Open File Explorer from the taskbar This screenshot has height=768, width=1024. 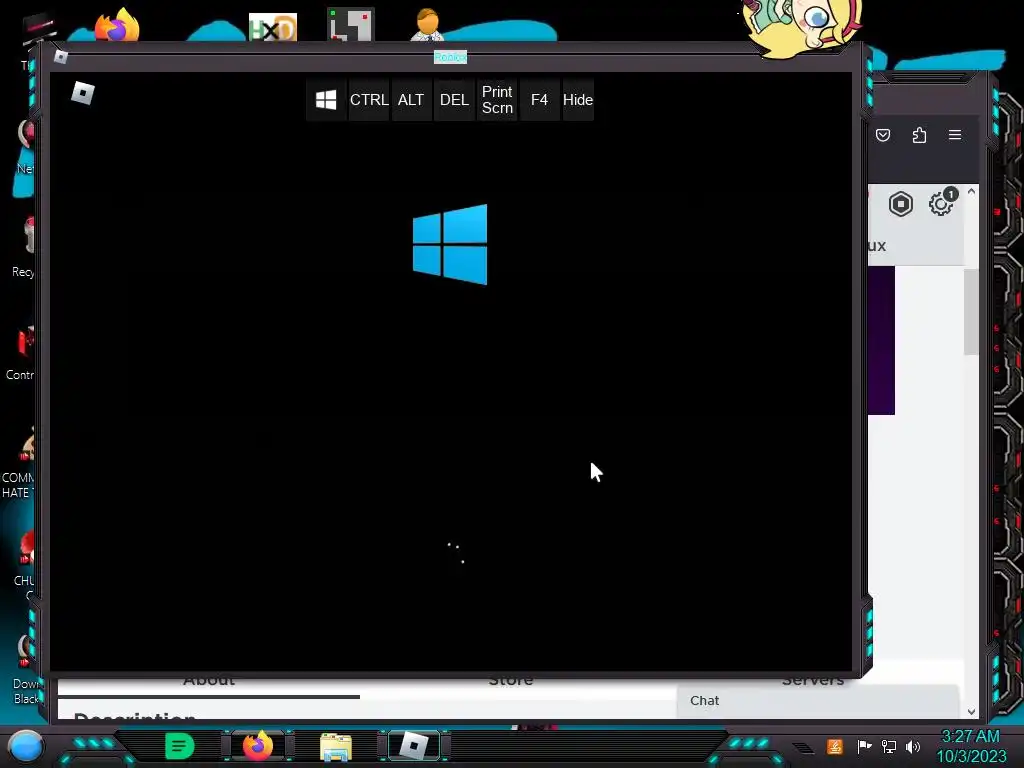click(336, 746)
